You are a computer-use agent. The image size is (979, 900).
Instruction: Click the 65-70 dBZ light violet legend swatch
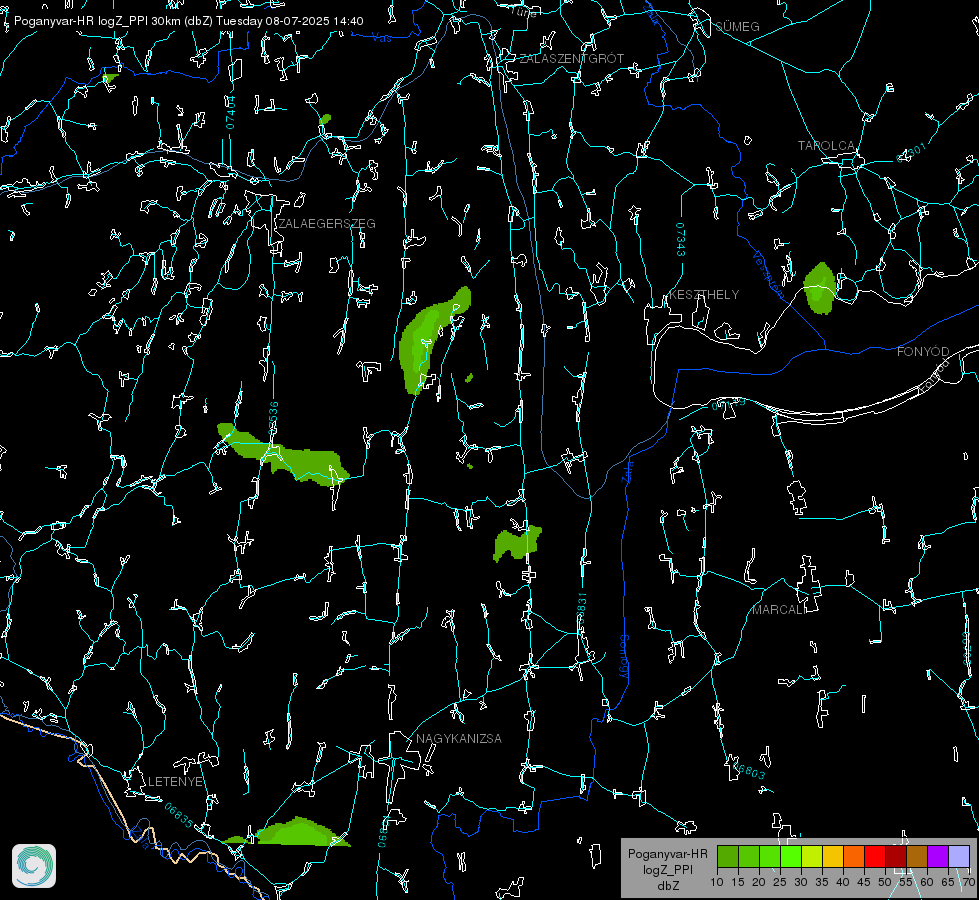coord(959,857)
